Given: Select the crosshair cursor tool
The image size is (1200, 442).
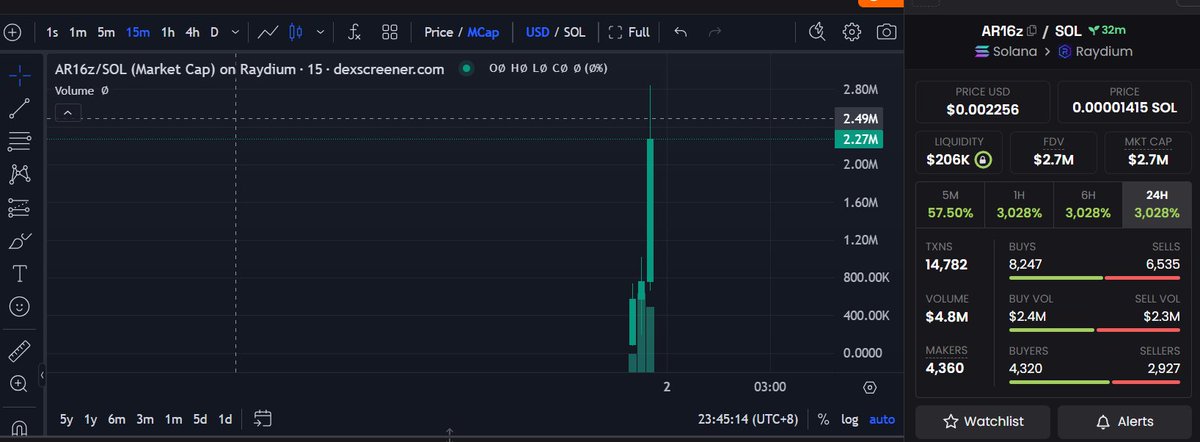Looking at the screenshot, I should [19, 76].
